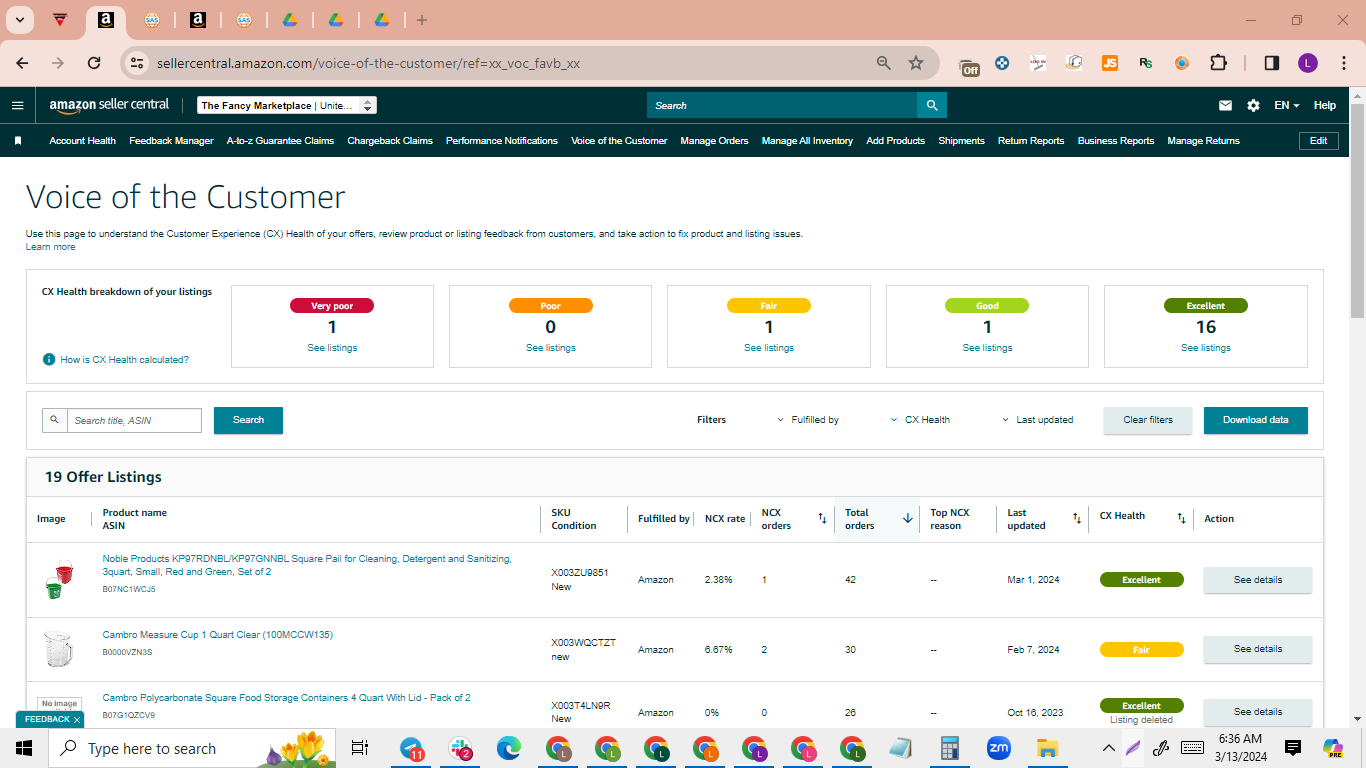Screen dimensions: 1366x768
Task: Open the Chrome profile avatar L
Action: coord(1308,63)
